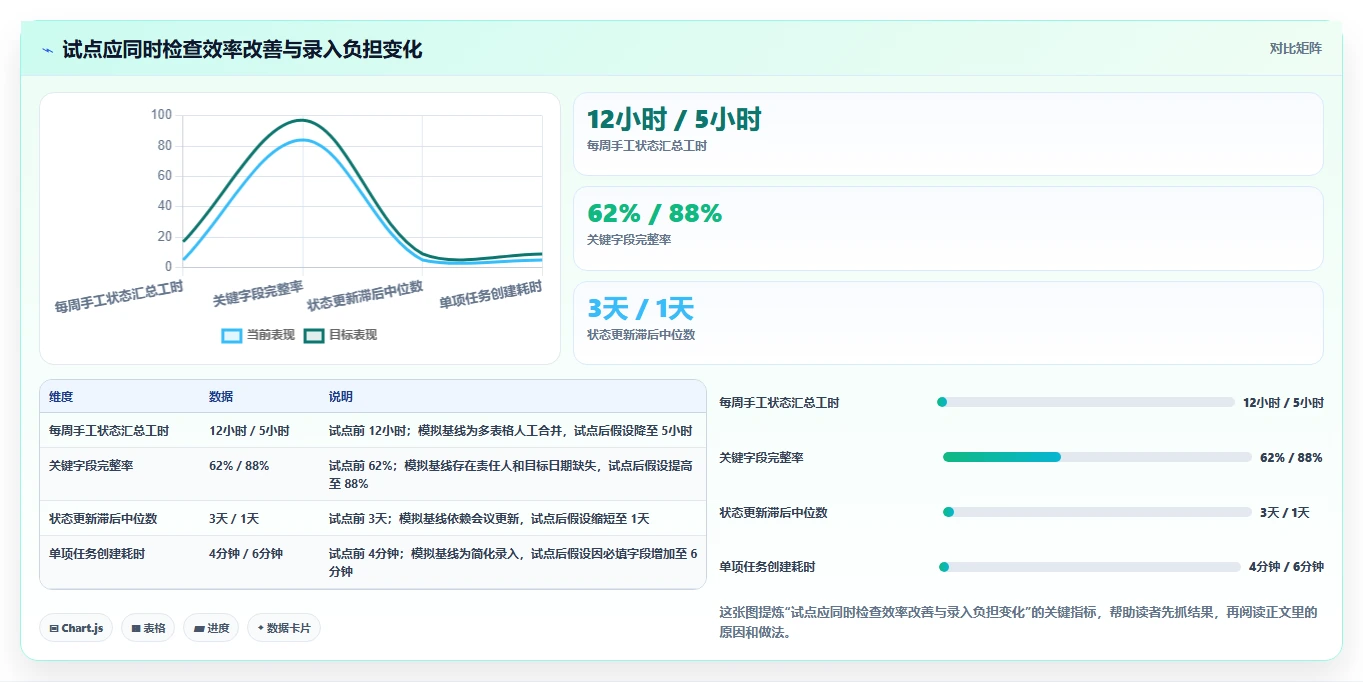This screenshot has height=682, width=1363.
Task: Click the 单项任务创建耗时 table row cell
Action: click(97, 554)
